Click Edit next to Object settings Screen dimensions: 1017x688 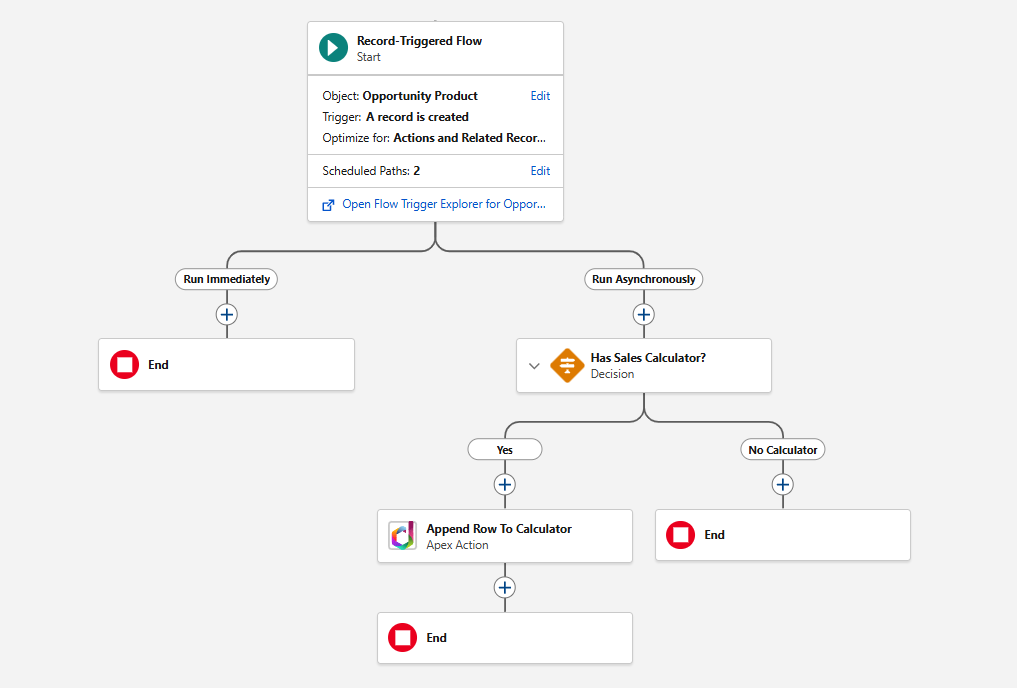(540, 95)
